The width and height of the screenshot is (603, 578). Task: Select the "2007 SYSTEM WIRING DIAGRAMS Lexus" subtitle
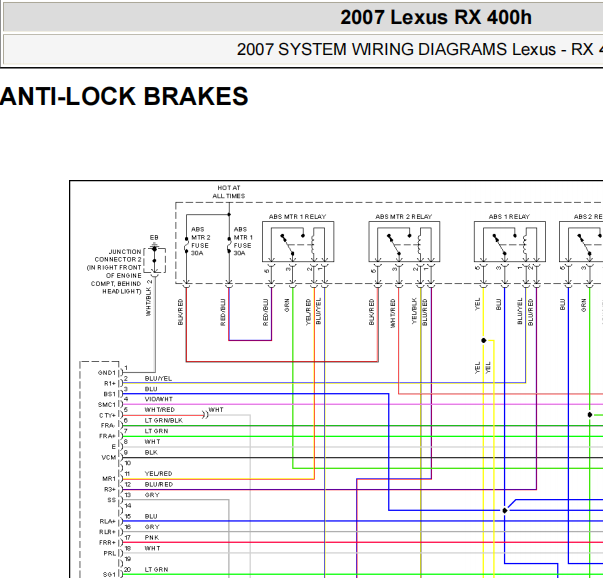pos(396,50)
